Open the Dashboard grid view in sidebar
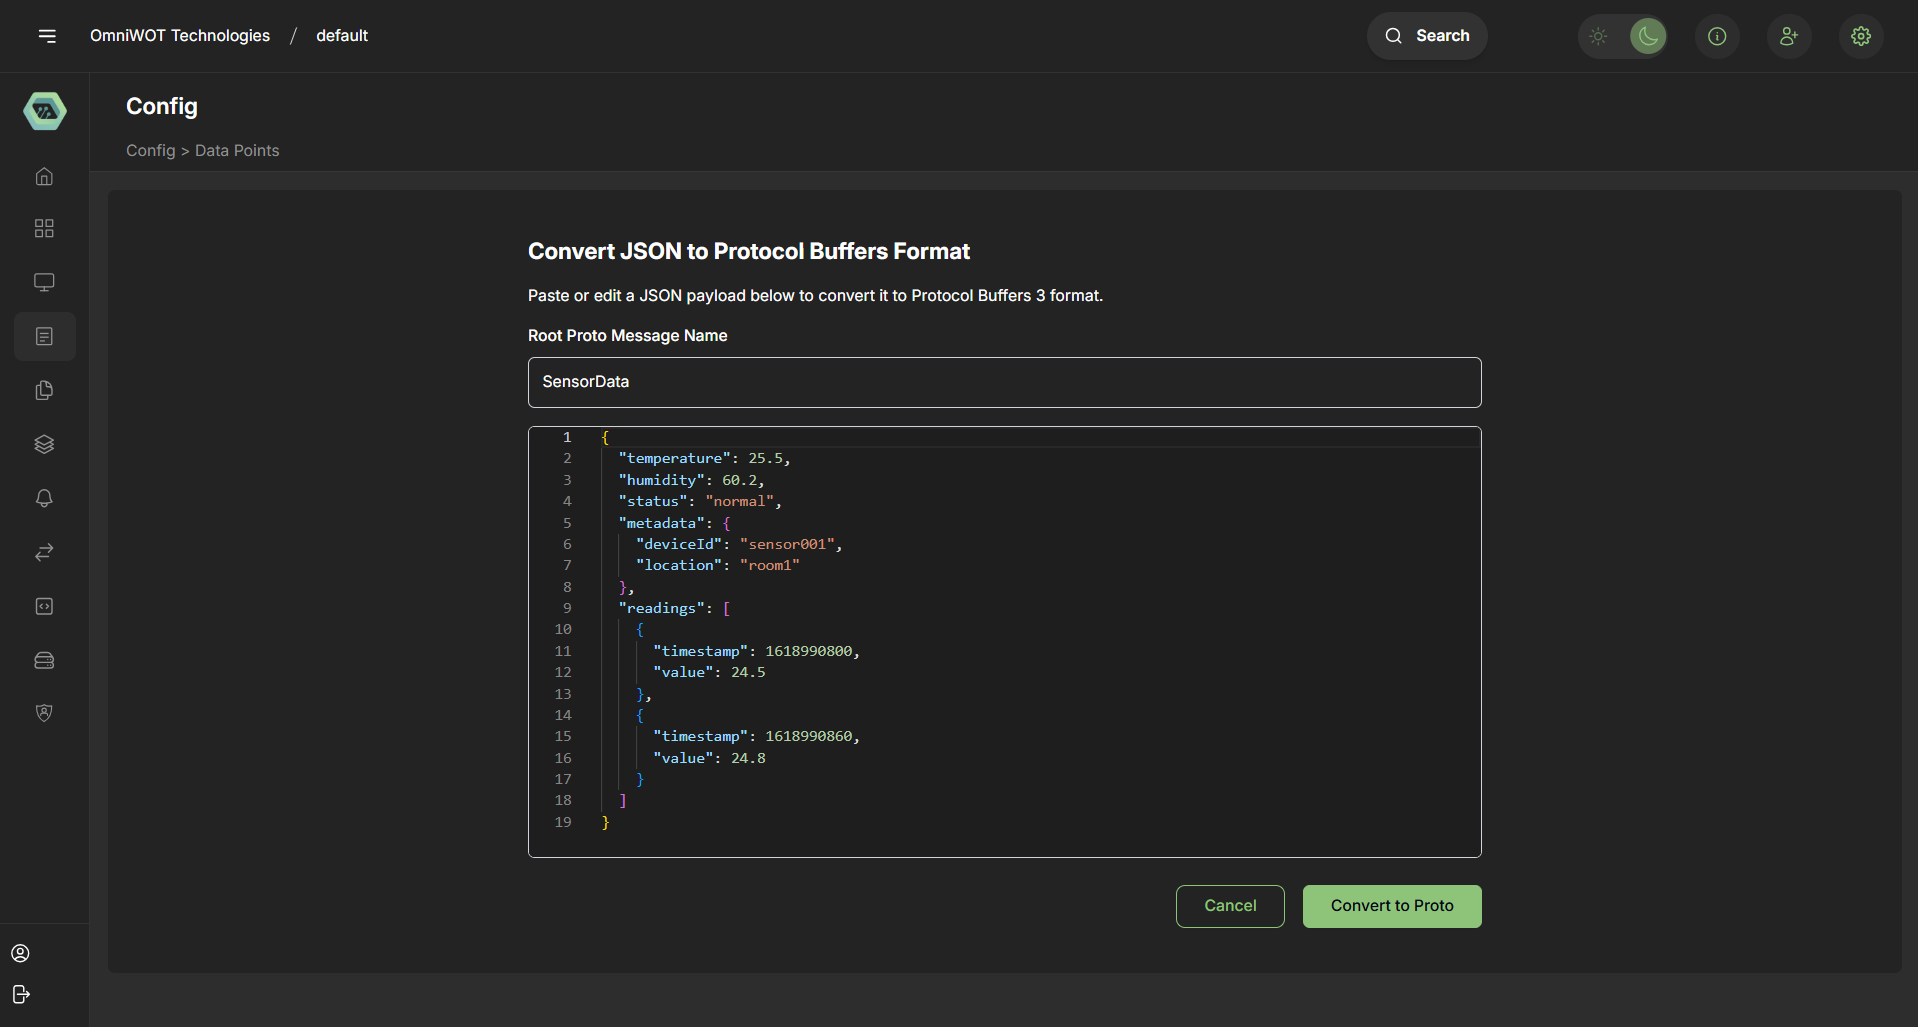The image size is (1918, 1027). (44, 228)
